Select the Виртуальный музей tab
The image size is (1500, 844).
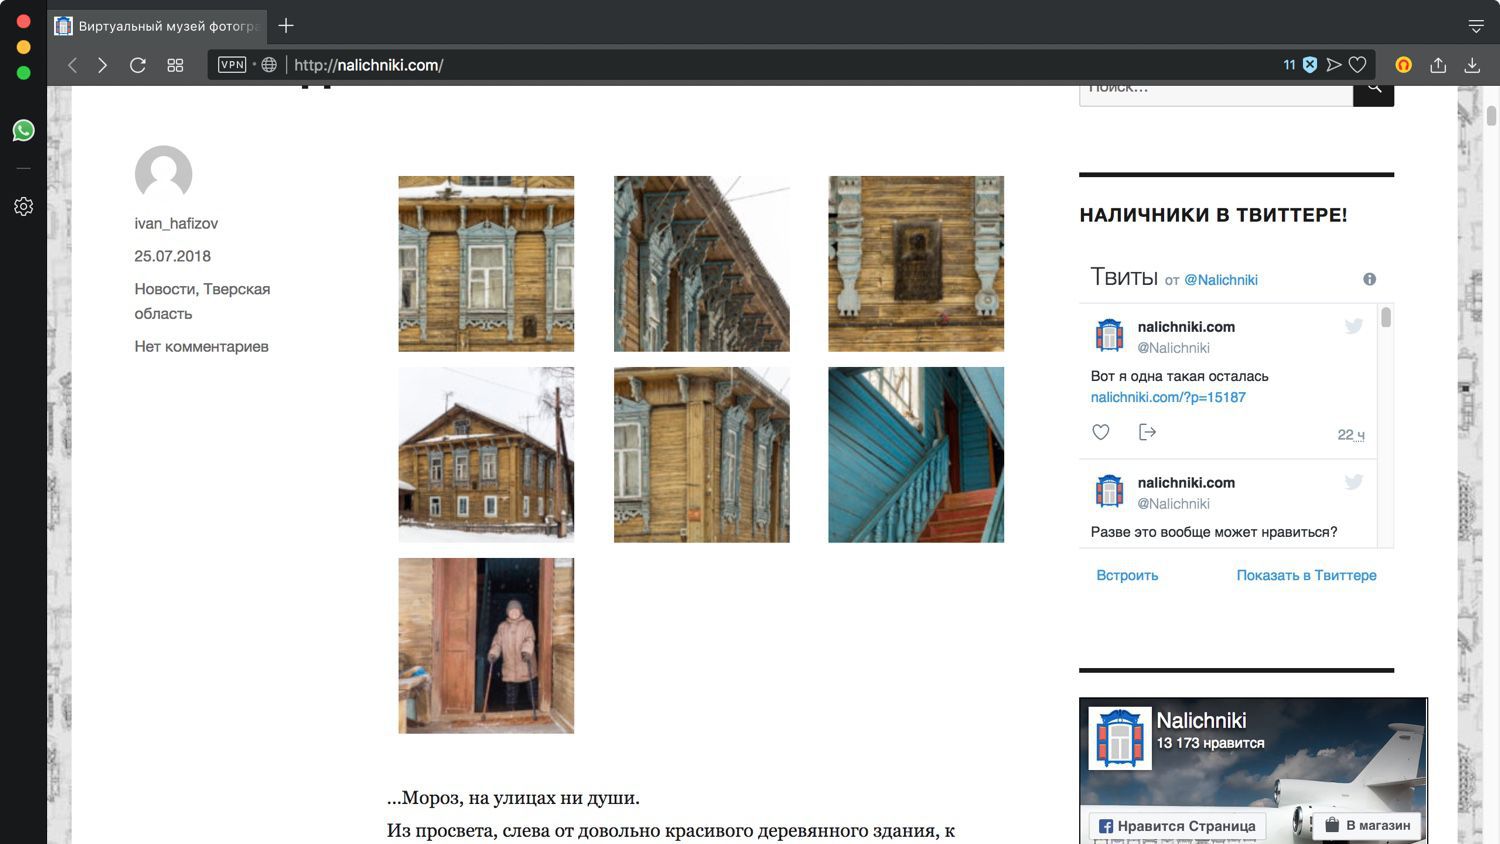pos(158,26)
